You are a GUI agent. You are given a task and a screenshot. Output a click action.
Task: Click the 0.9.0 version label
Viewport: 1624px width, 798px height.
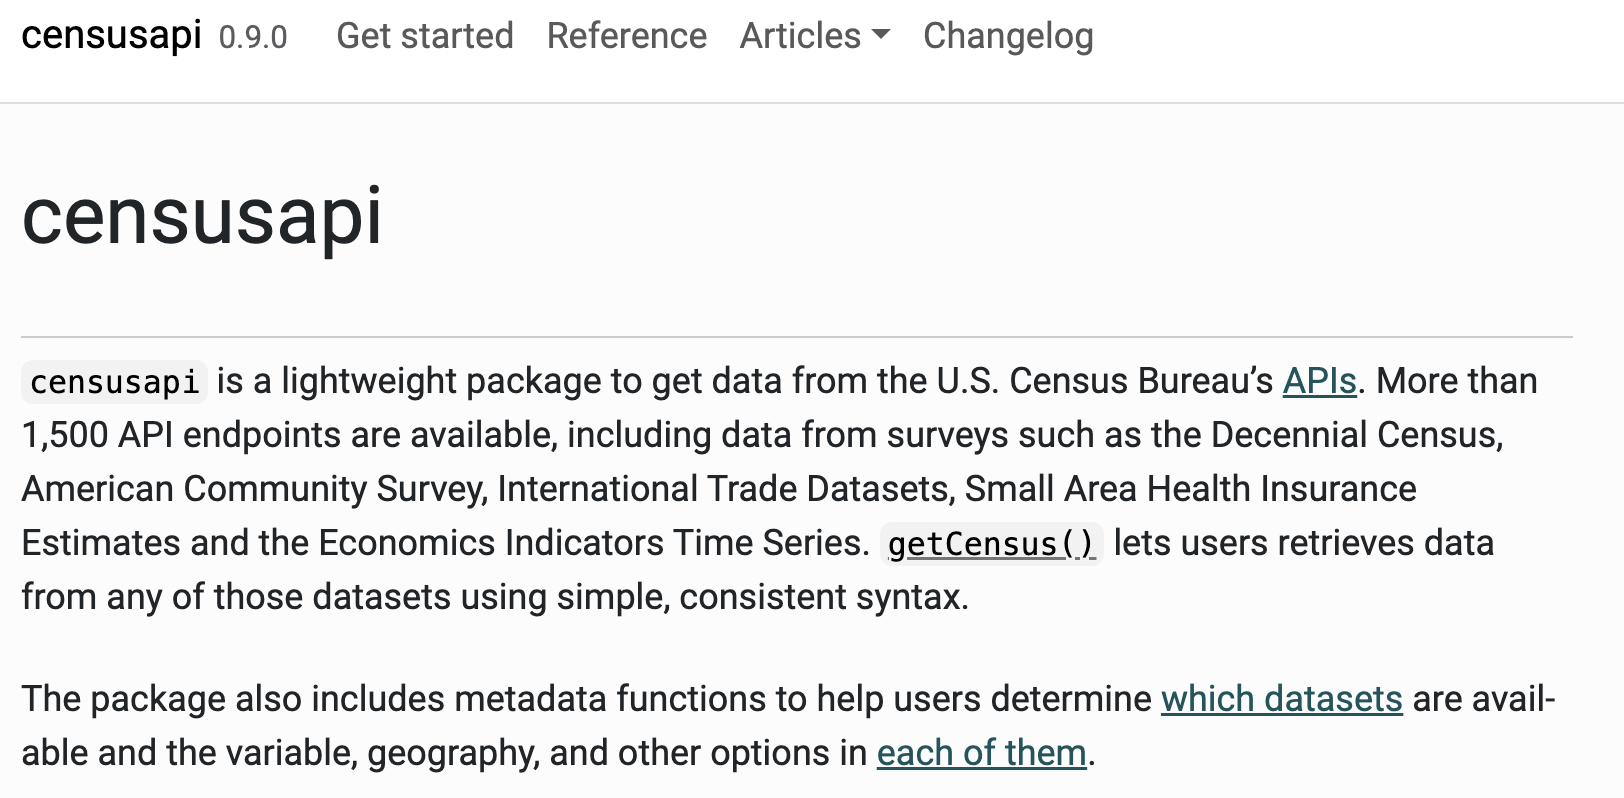pos(253,38)
